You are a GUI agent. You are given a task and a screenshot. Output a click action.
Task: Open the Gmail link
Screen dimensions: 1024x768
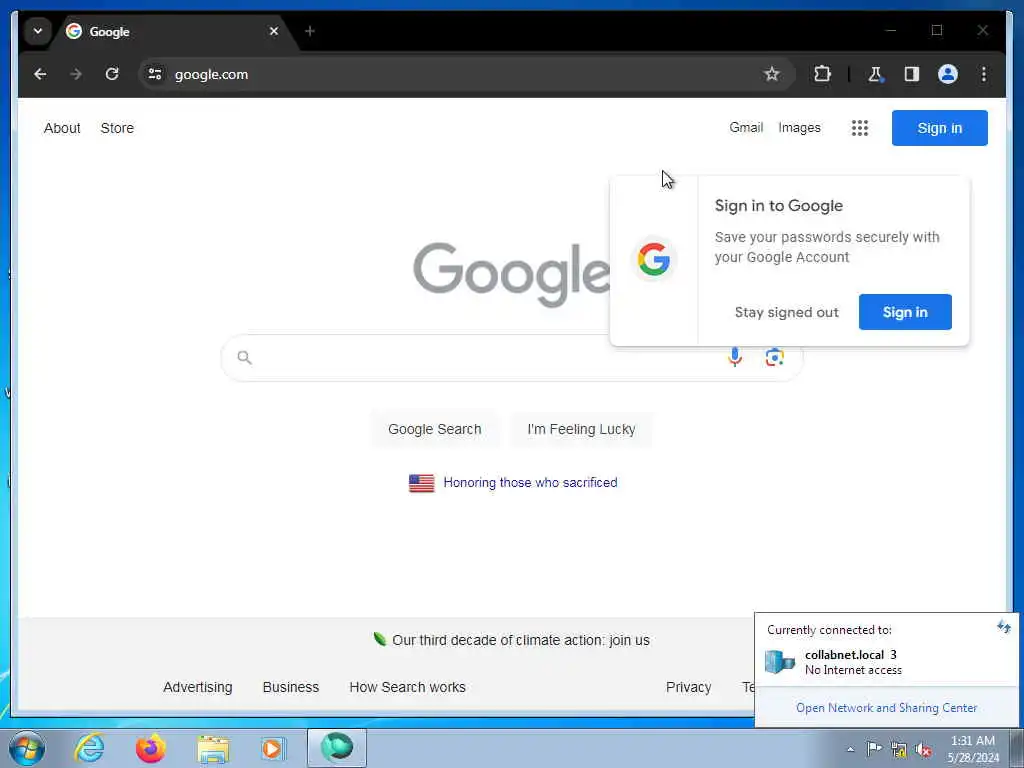[x=746, y=127]
